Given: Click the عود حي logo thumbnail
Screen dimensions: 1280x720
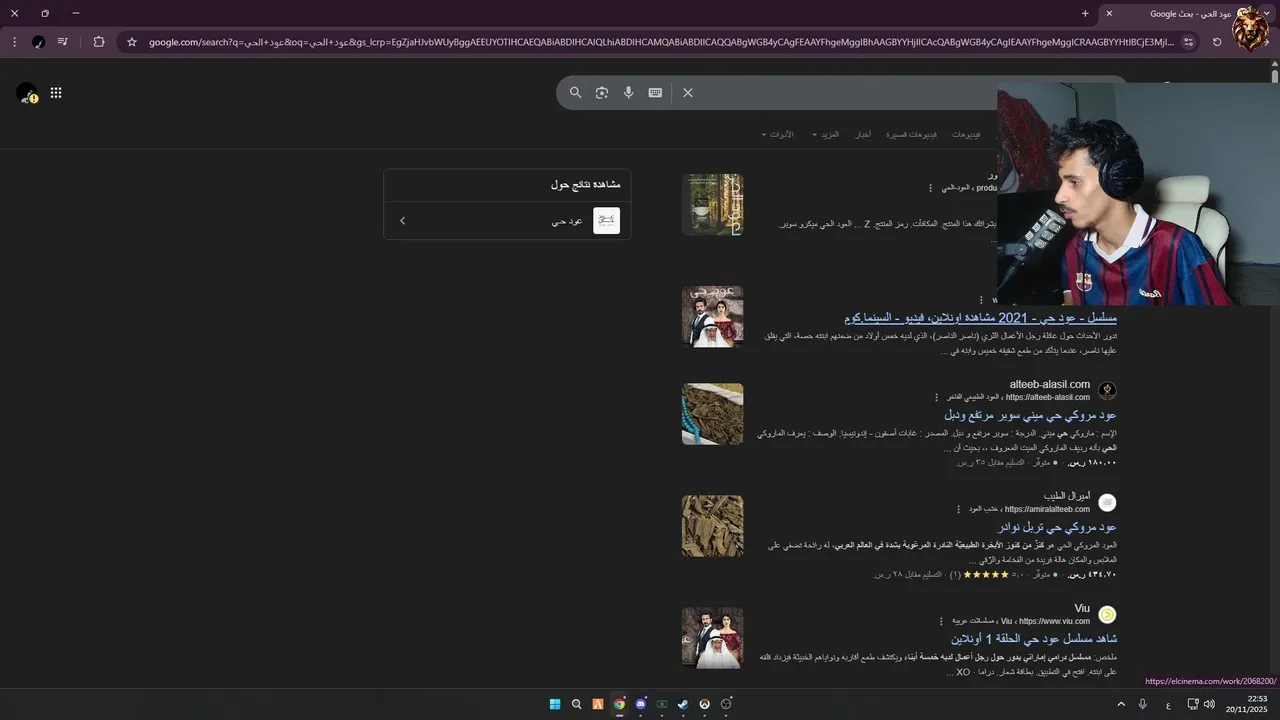Looking at the screenshot, I should (x=606, y=220).
